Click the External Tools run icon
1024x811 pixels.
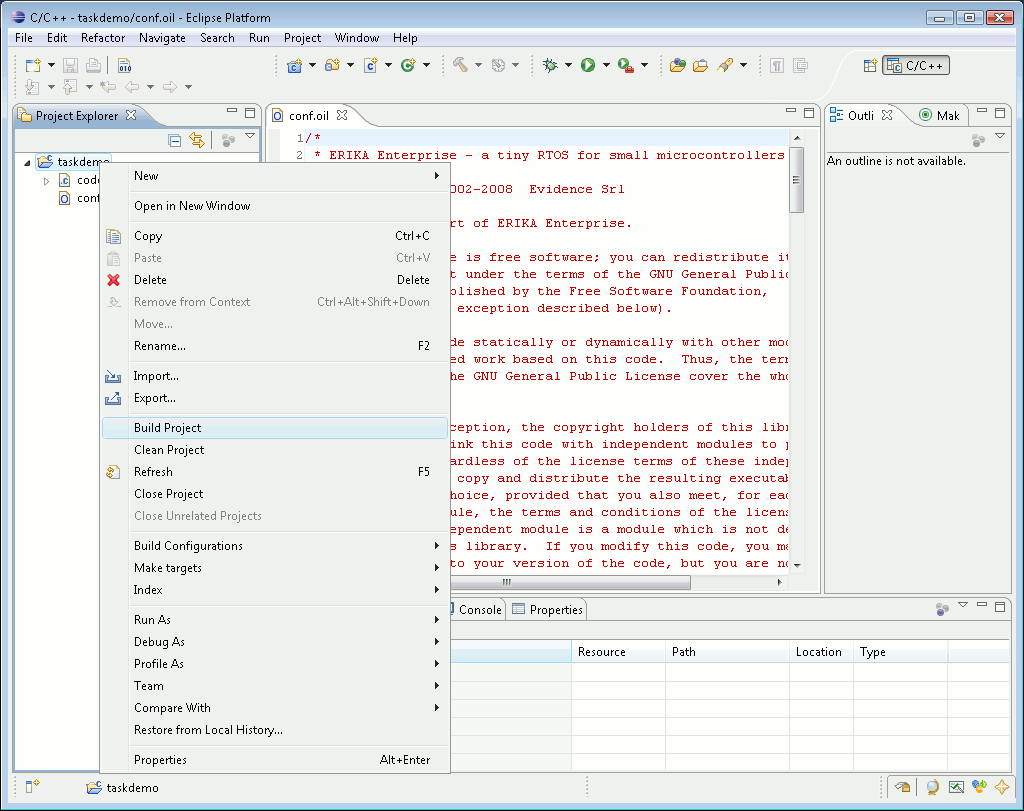click(626, 65)
